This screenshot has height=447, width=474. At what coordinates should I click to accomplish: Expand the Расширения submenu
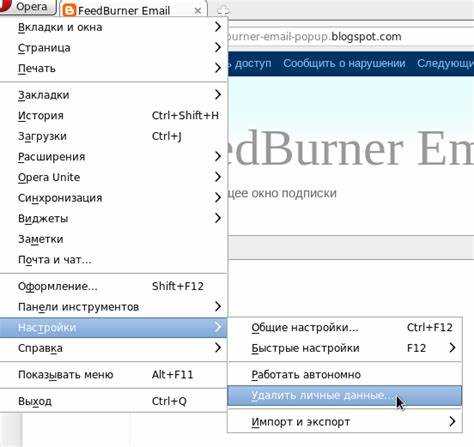point(113,156)
